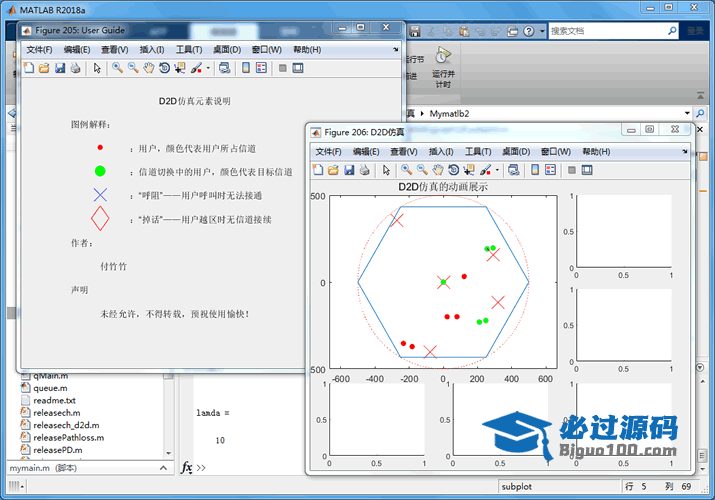The width and height of the screenshot is (715, 500).
Task: Open 窗口(W) menu in Figure 206
Action: (555, 152)
